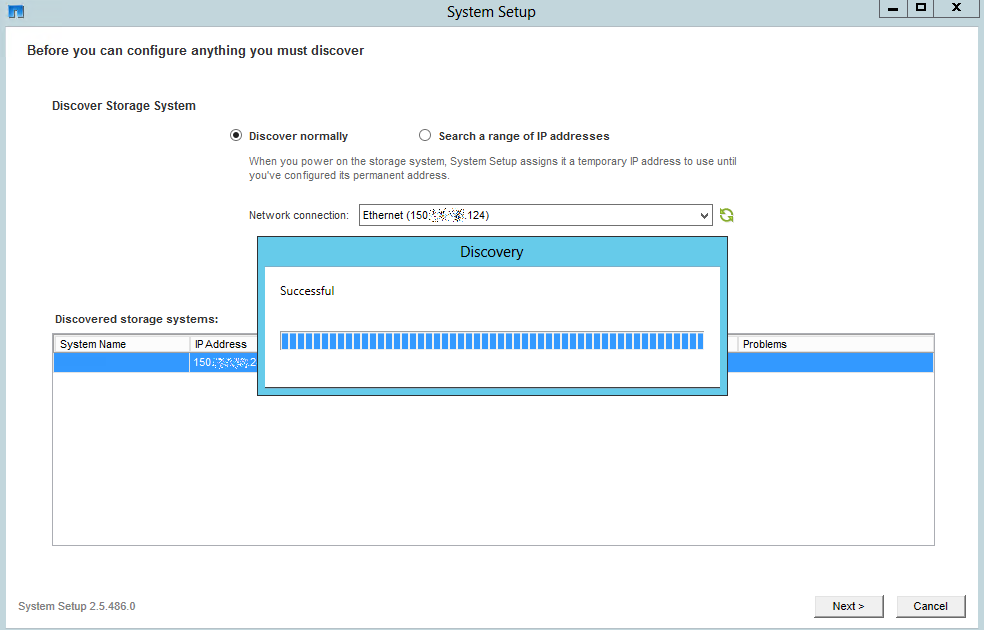Minimize the System Setup window
The height and width of the screenshot is (630, 984).
891,9
